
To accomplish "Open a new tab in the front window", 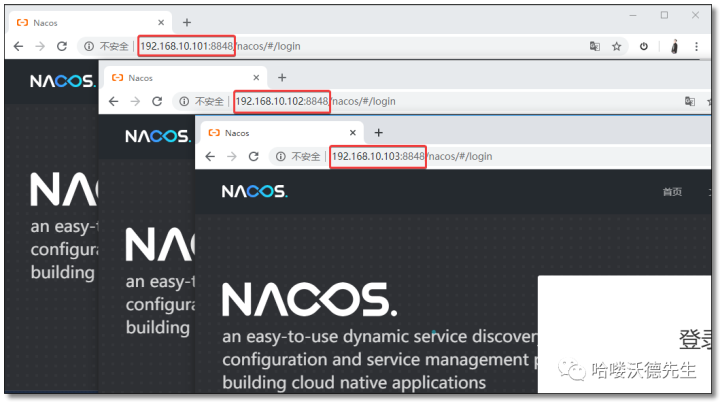I will pyautogui.click(x=378, y=133).
